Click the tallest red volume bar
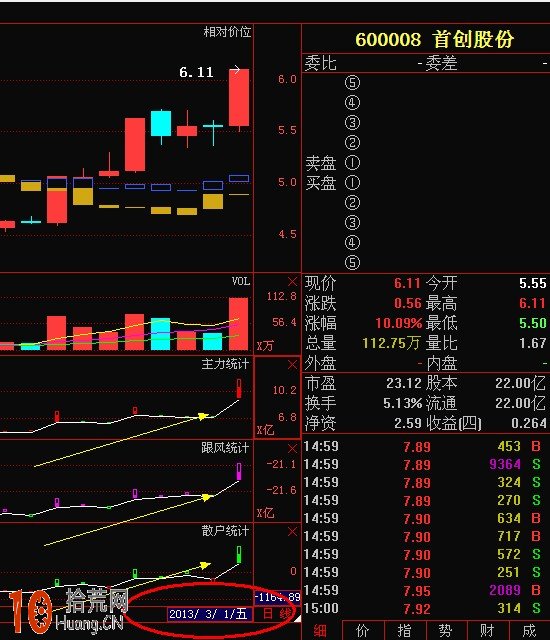The height and width of the screenshot is (640, 550). tap(239, 324)
